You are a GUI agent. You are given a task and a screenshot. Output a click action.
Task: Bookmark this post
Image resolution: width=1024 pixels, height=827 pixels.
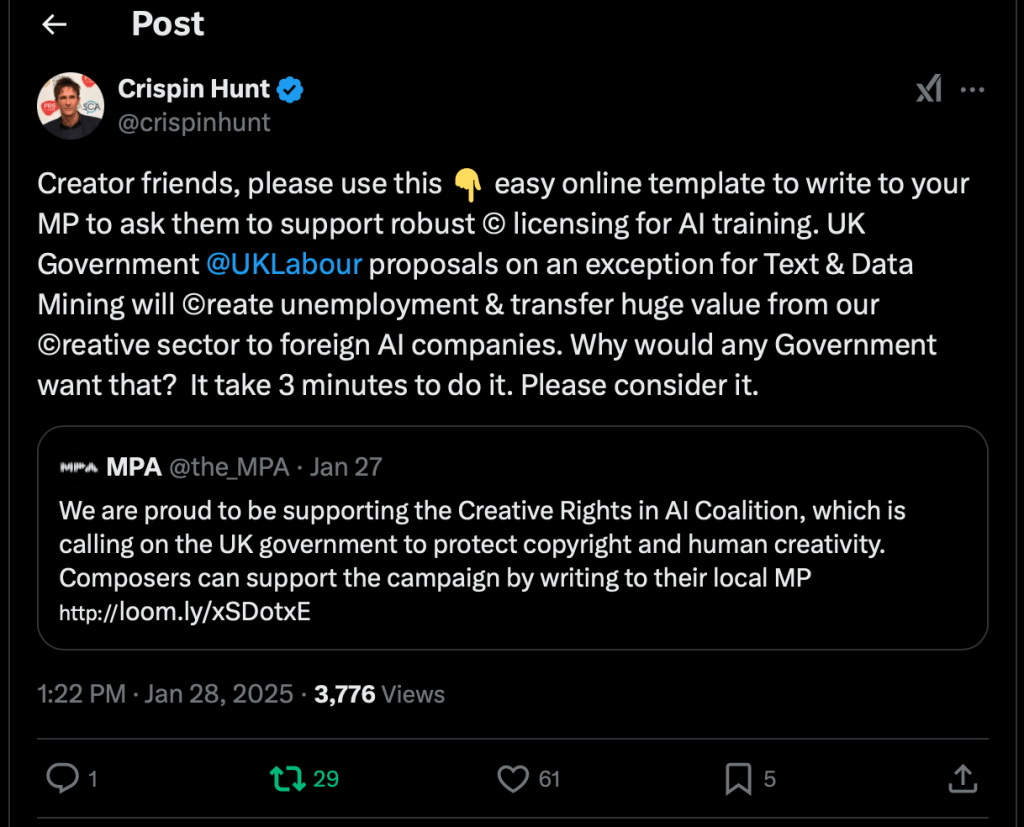pos(738,778)
